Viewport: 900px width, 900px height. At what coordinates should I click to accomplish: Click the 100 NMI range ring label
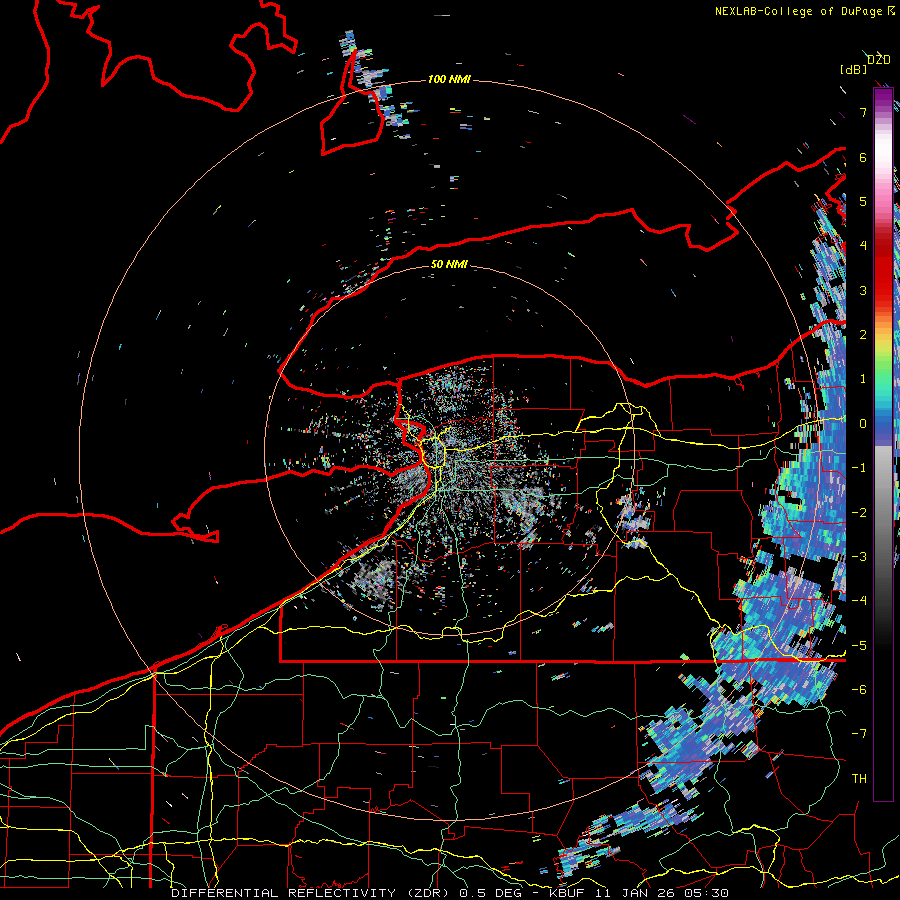pyautogui.click(x=449, y=79)
